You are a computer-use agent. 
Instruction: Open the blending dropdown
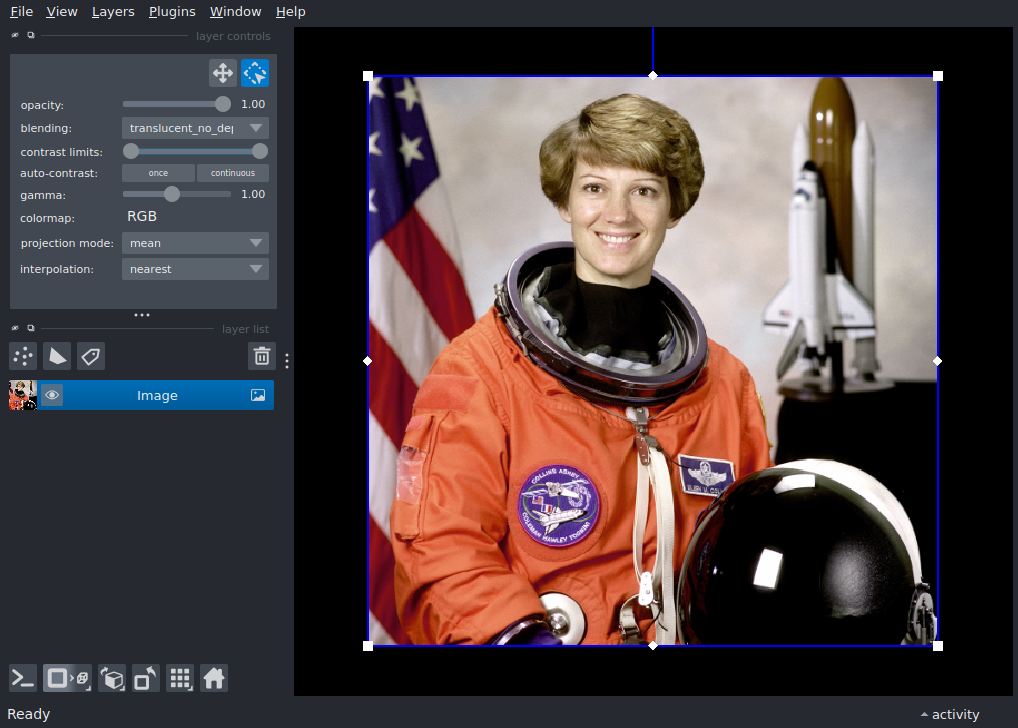(194, 127)
